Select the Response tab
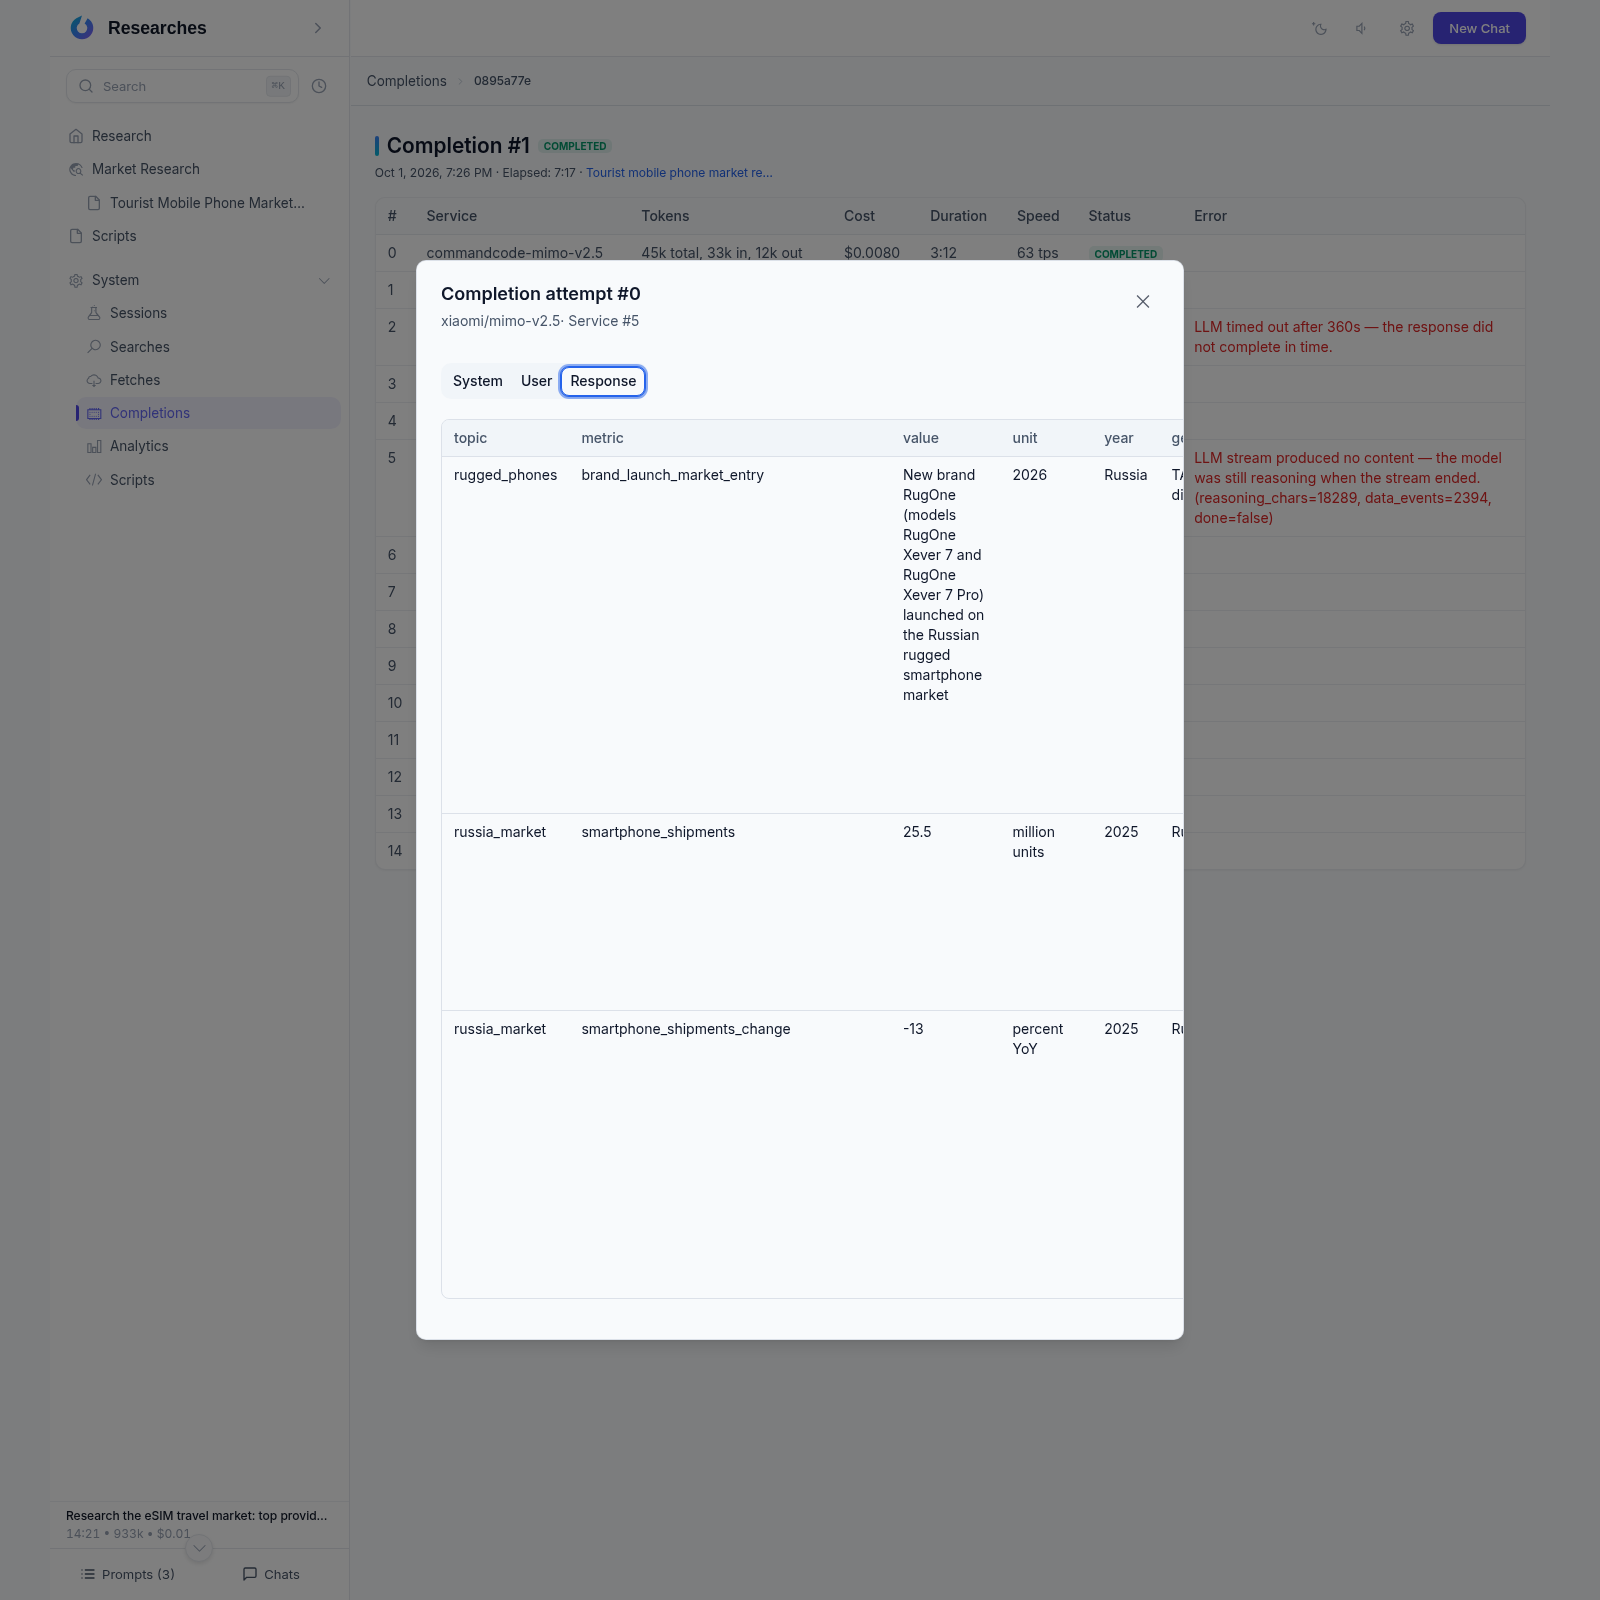 click(x=603, y=381)
